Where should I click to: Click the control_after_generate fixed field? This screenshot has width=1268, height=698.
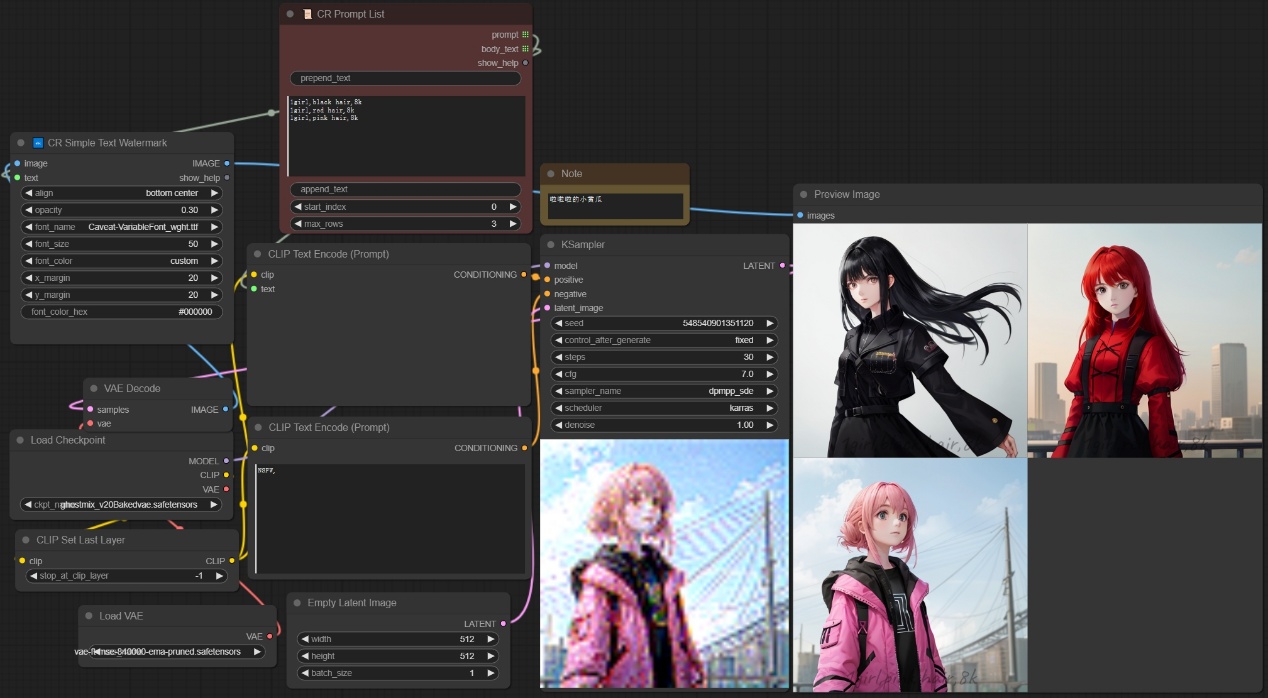(x=664, y=340)
